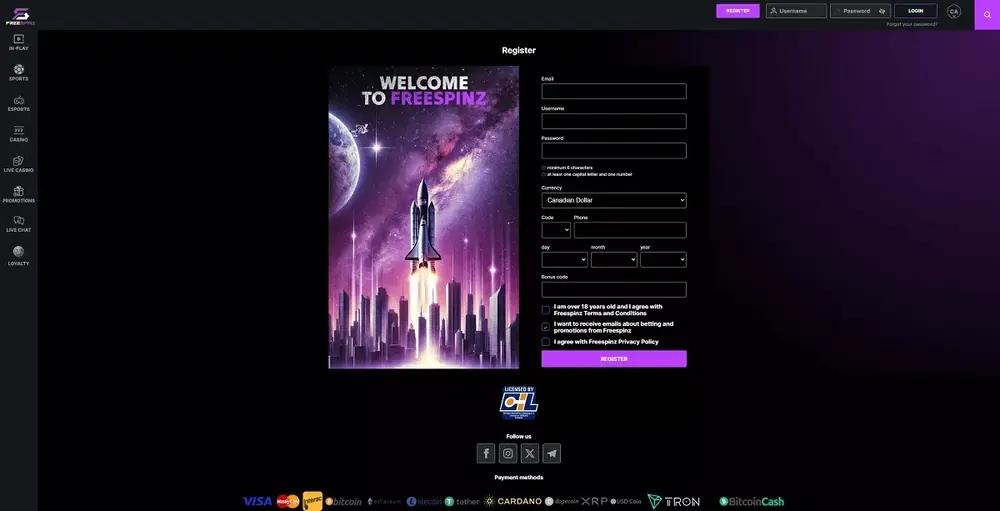This screenshot has height=511, width=1000.
Task: Click the XRP payment logo
Action: coord(594,501)
